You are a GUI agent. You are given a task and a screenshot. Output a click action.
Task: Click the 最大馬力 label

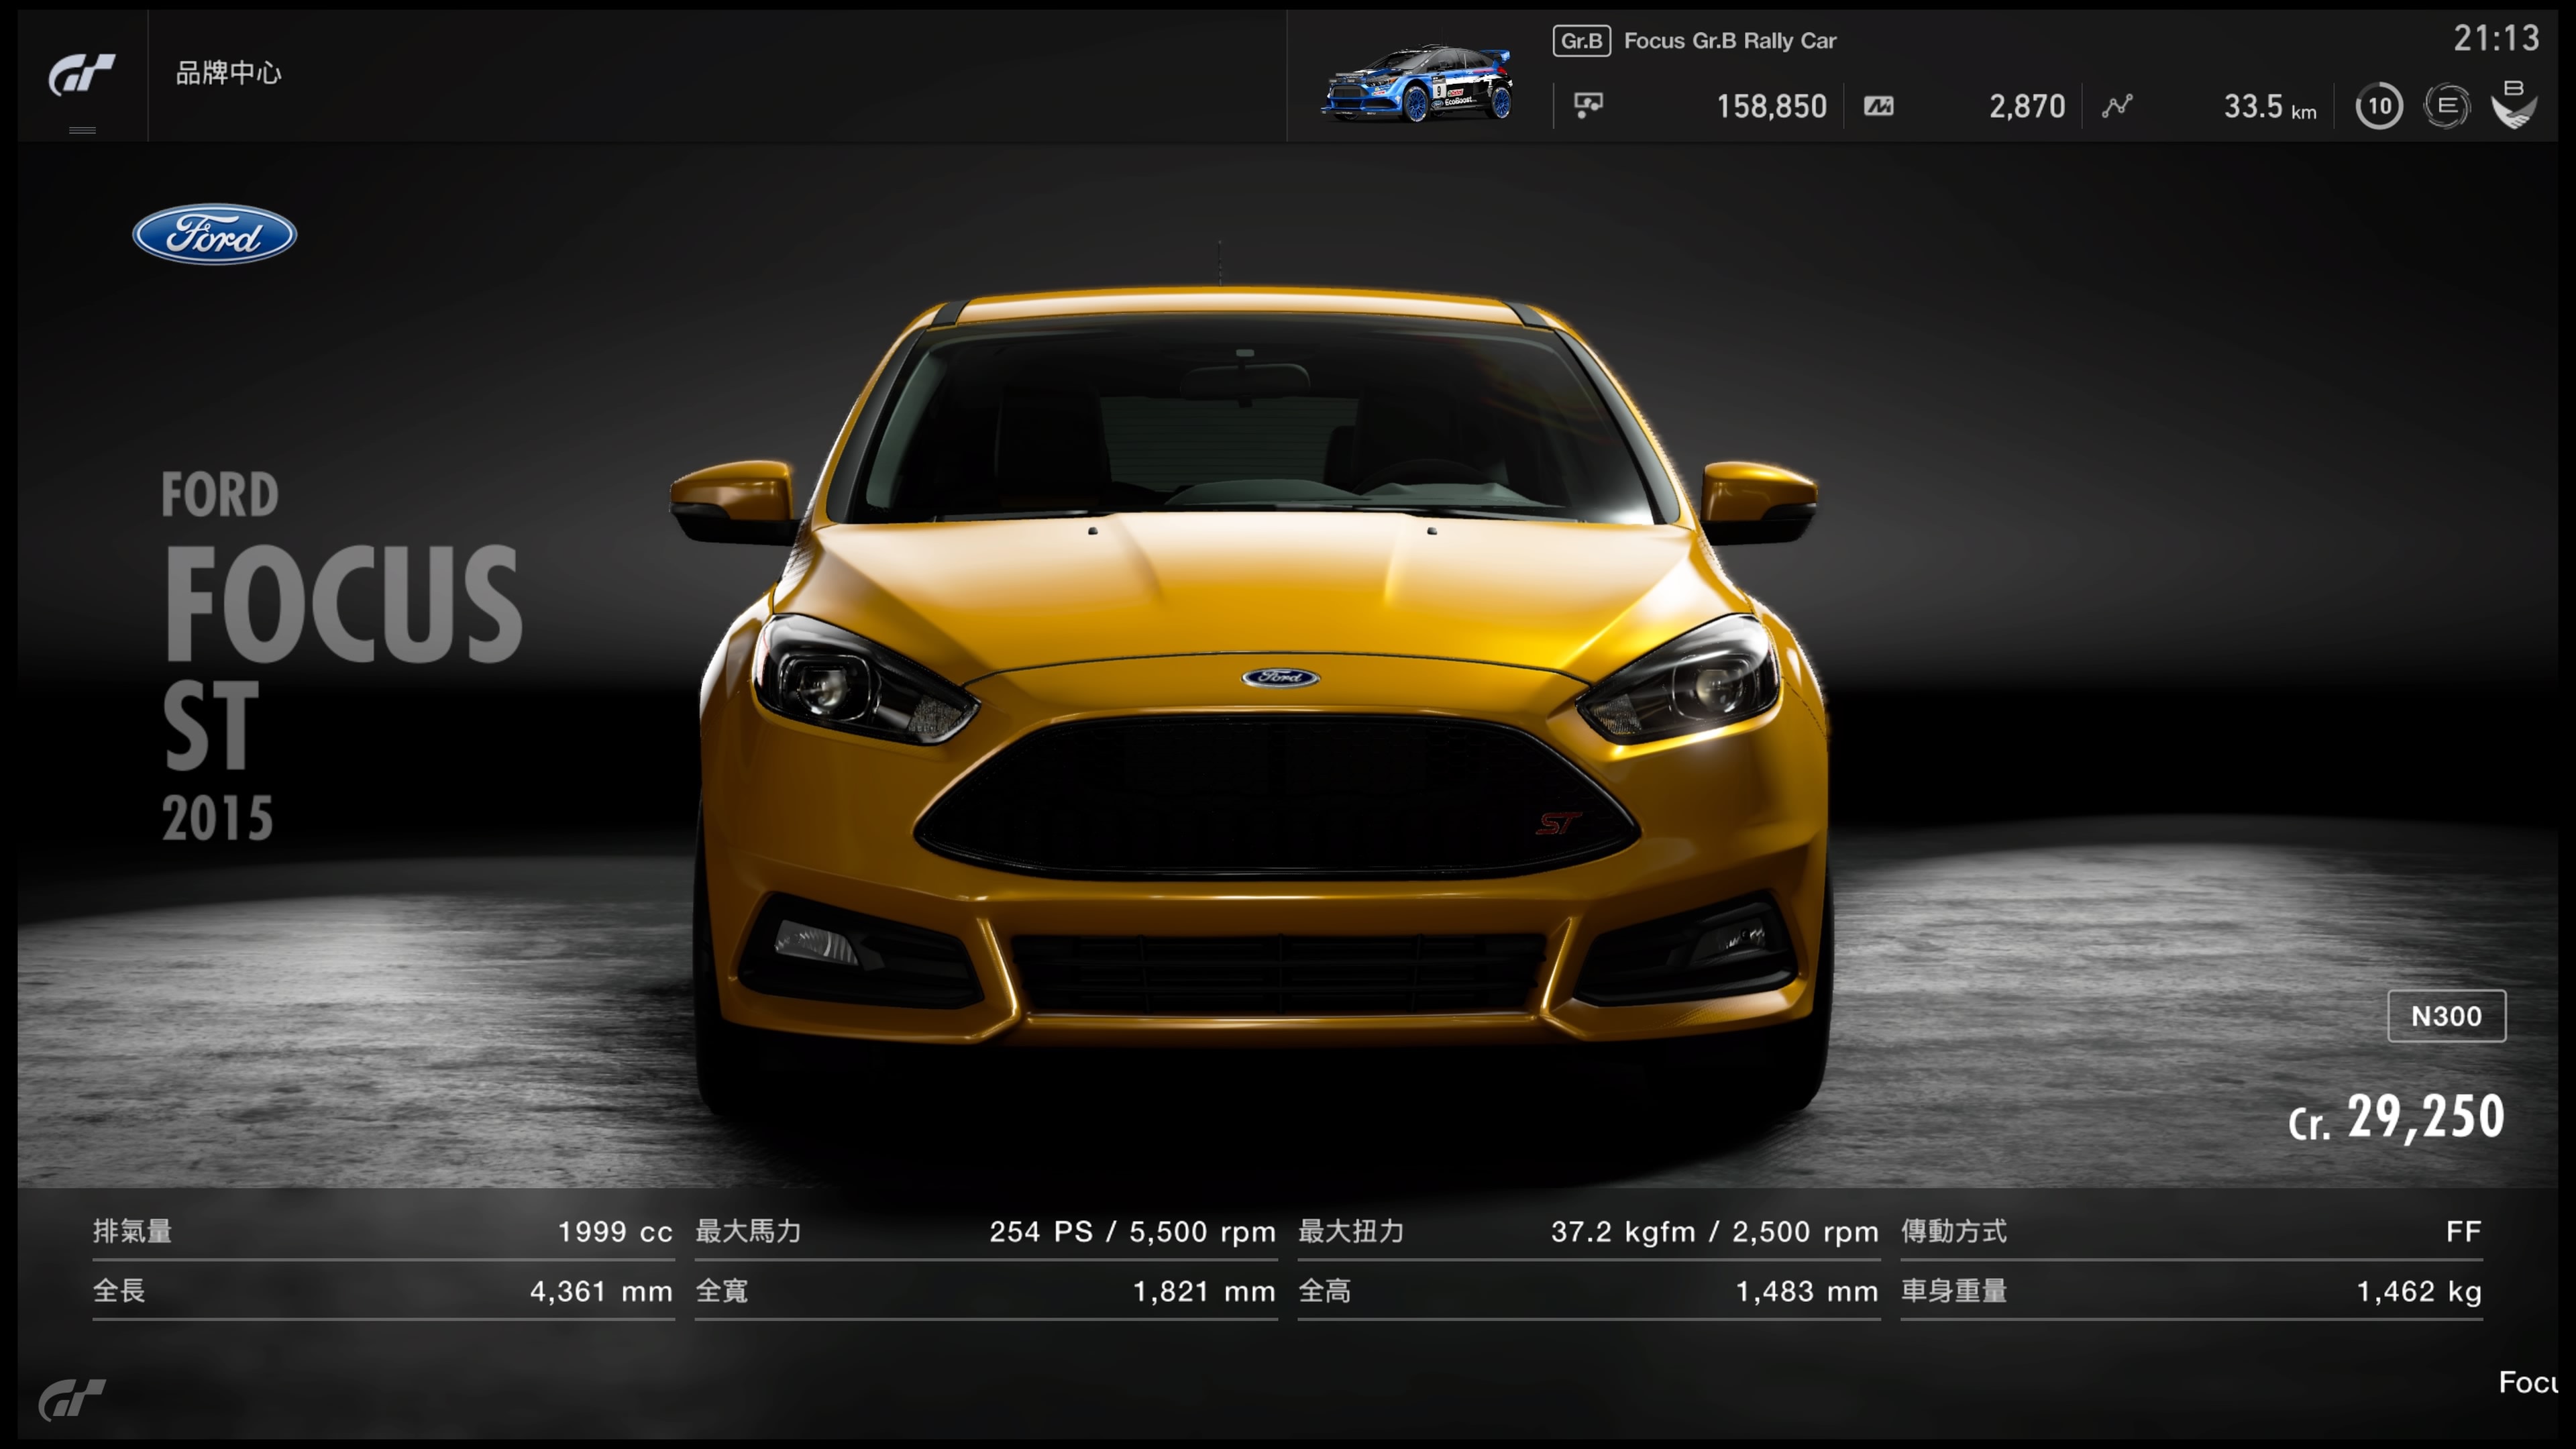tap(749, 1231)
